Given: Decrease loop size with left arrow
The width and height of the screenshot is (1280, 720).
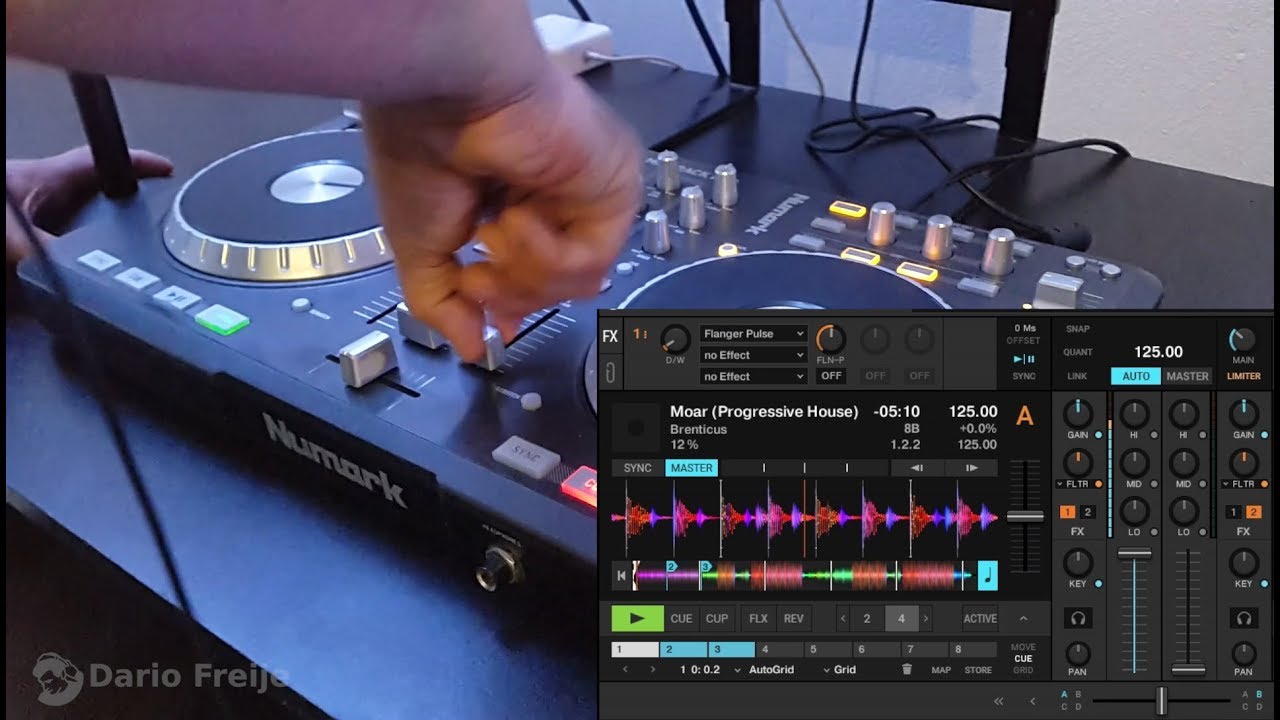Looking at the screenshot, I should pyautogui.click(x=843, y=619).
